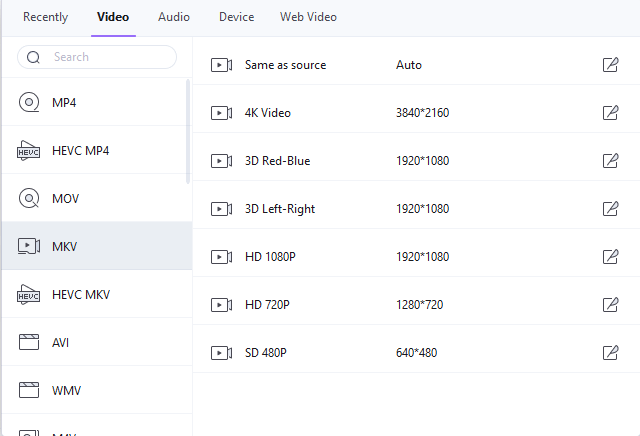The image size is (640, 436).
Task: Edit the SD 480P preset
Action: (x=610, y=353)
